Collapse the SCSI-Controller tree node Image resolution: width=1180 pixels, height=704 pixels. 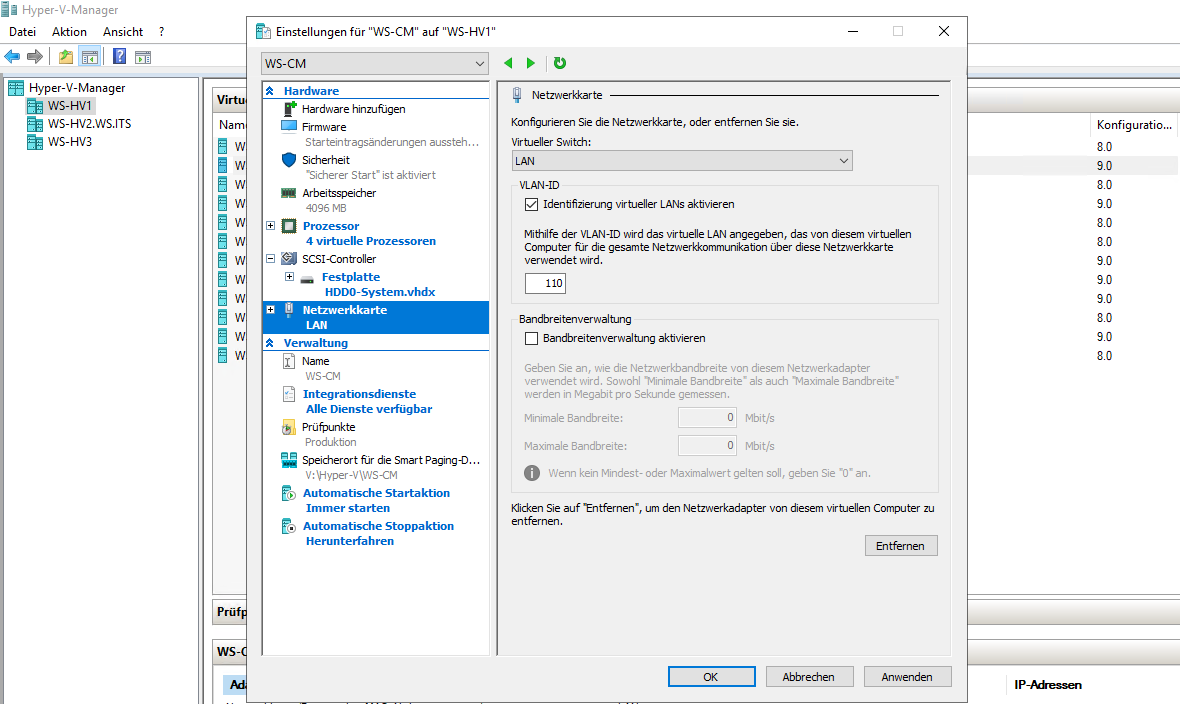[x=271, y=258]
